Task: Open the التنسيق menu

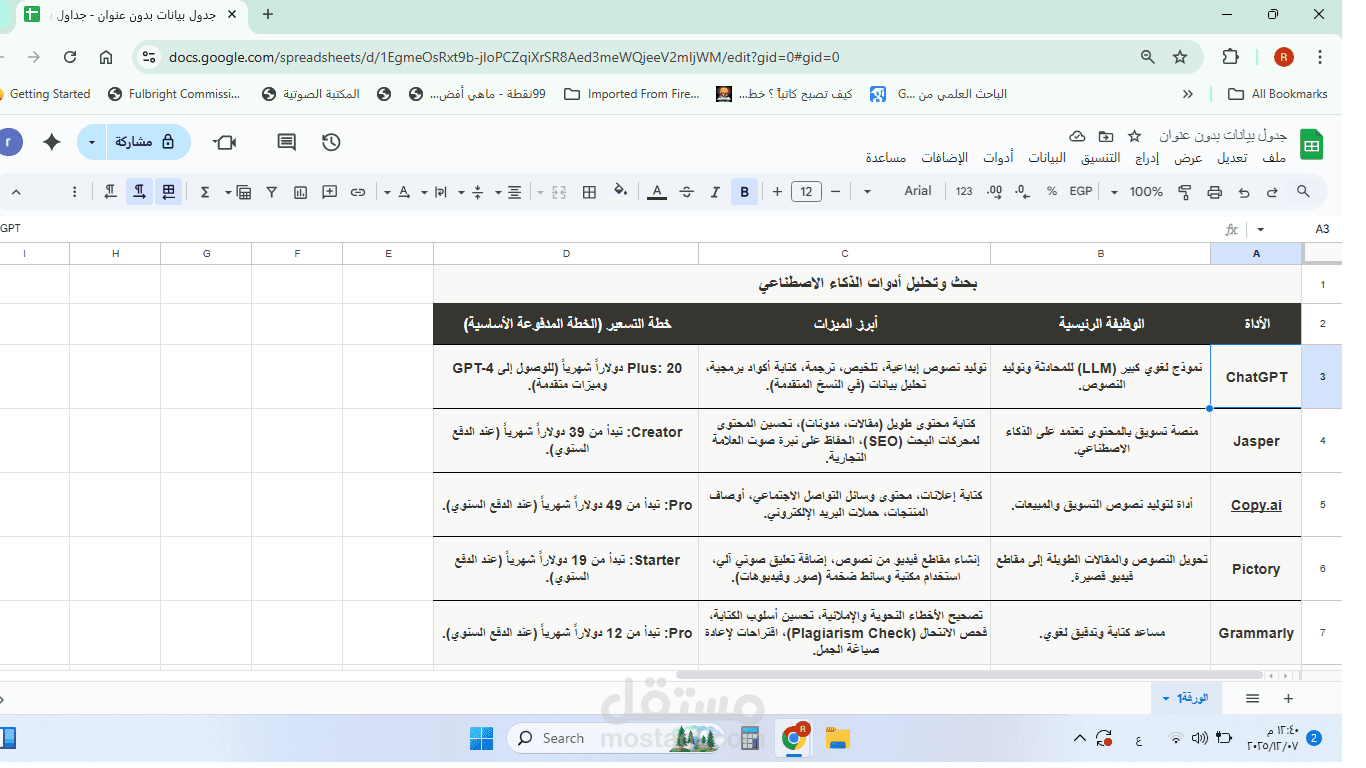Action: coord(1101,158)
